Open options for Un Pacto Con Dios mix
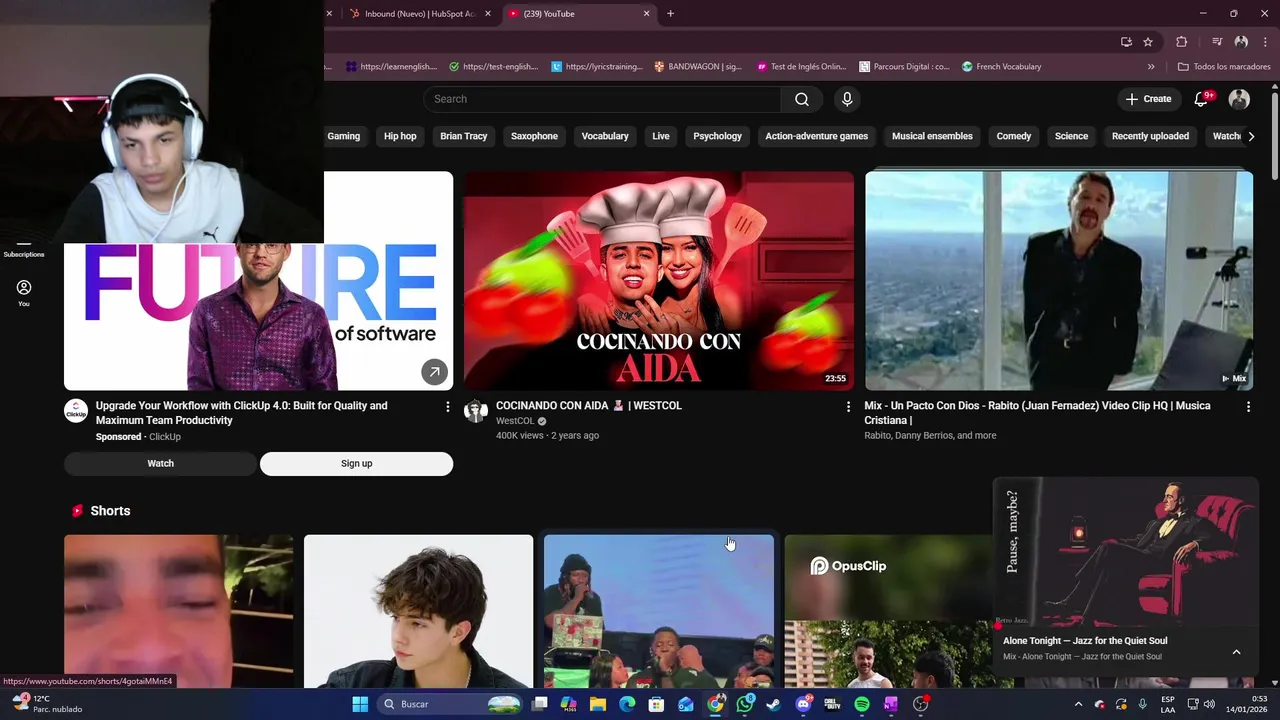Image resolution: width=1280 pixels, height=720 pixels. 1248,407
